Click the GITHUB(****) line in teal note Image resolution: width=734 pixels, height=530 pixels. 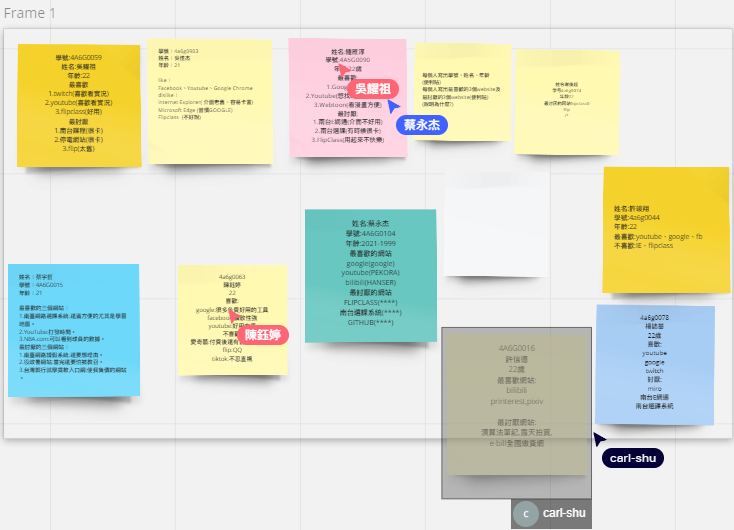click(370, 323)
